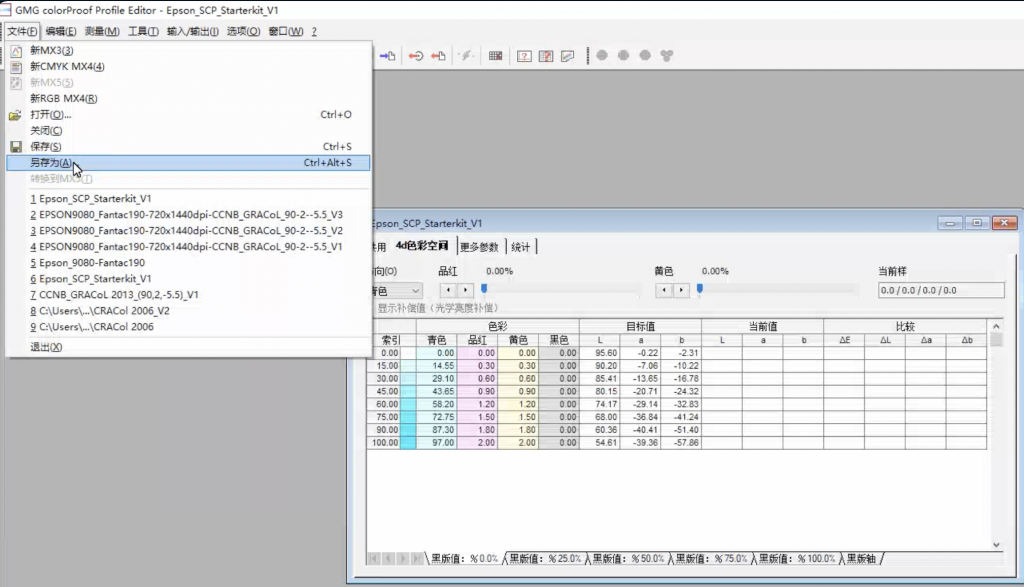The height and width of the screenshot is (587, 1024).
Task: Click the 黄色 slider handle
Action: pyautogui.click(x=699, y=289)
